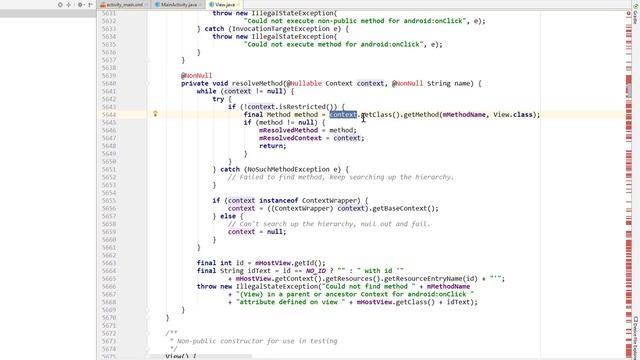Viewport: 640px width, 360px height.
Task: Open the Device File Explorer tool window
Action: click(x=636, y=337)
